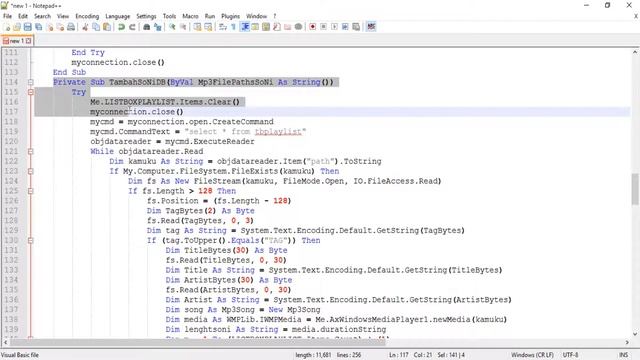
Task: Start macro recording with red record button
Action: (313, 27)
